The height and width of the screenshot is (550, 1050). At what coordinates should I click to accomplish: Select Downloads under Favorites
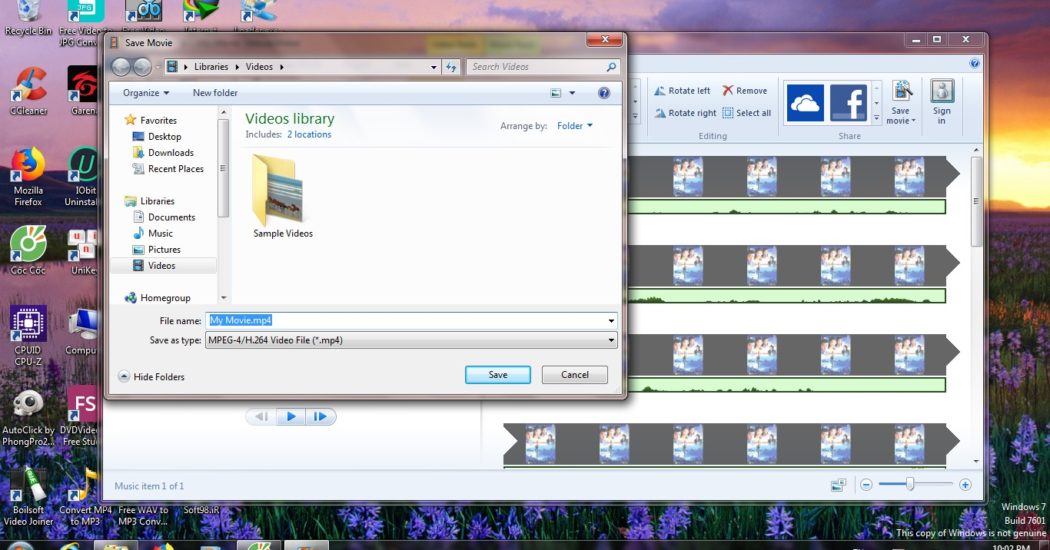coord(163,153)
